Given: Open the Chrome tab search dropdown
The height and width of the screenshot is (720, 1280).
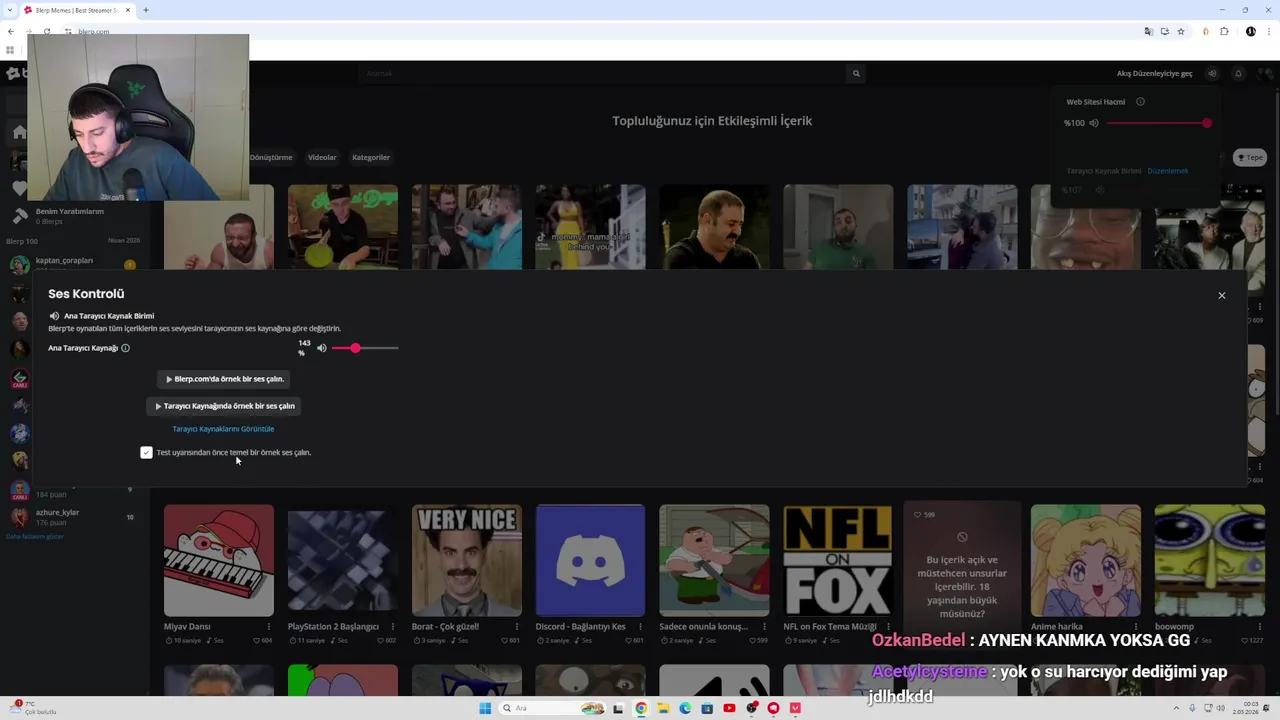Looking at the screenshot, I should [x=10, y=10].
